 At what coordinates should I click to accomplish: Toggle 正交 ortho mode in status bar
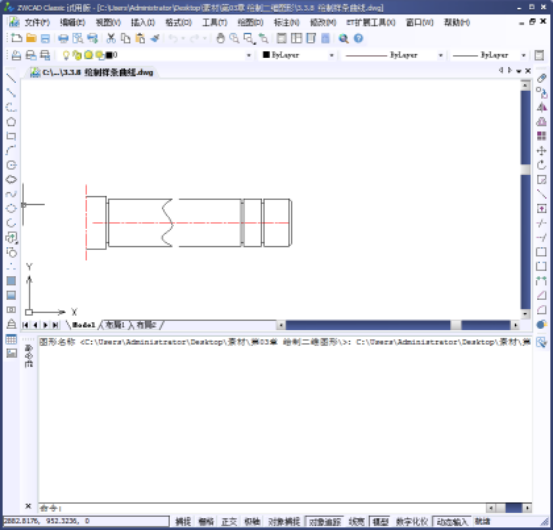[x=229, y=521]
